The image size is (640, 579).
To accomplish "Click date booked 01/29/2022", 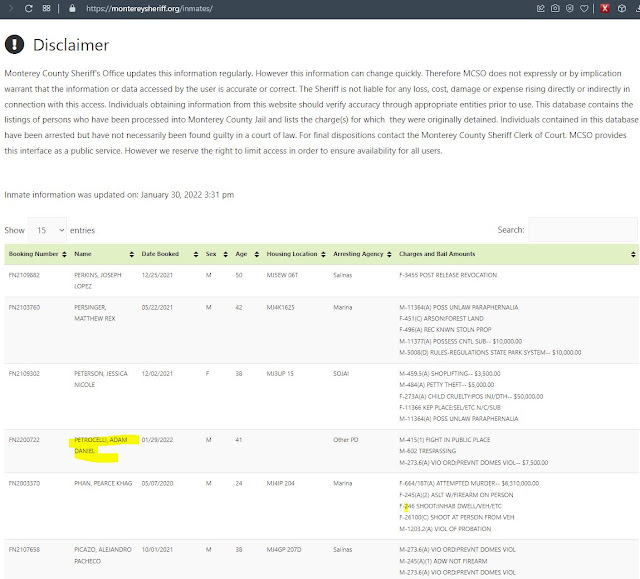I will tap(157, 439).
